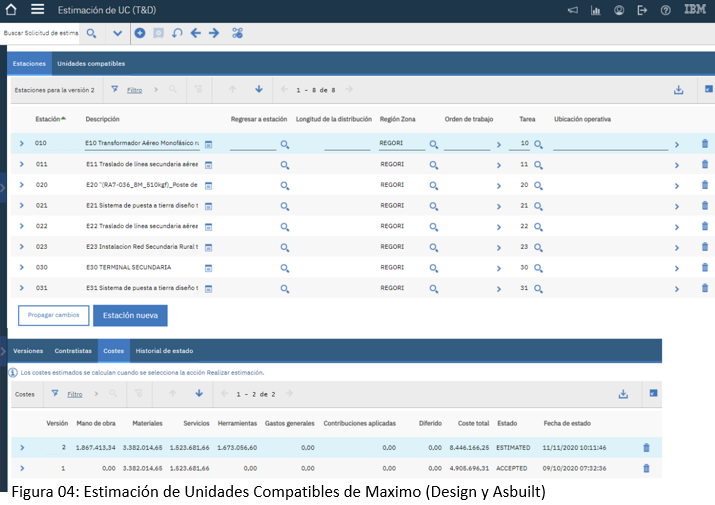Expand cost row version 1
The image size is (715, 505).
pyautogui.click(x=22, y=469)
